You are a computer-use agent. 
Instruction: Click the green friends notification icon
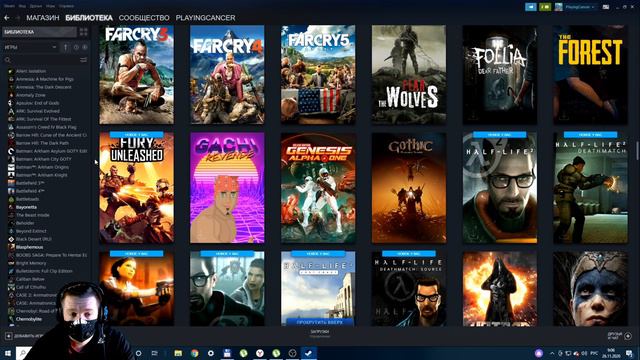click(x=545, y=7)
